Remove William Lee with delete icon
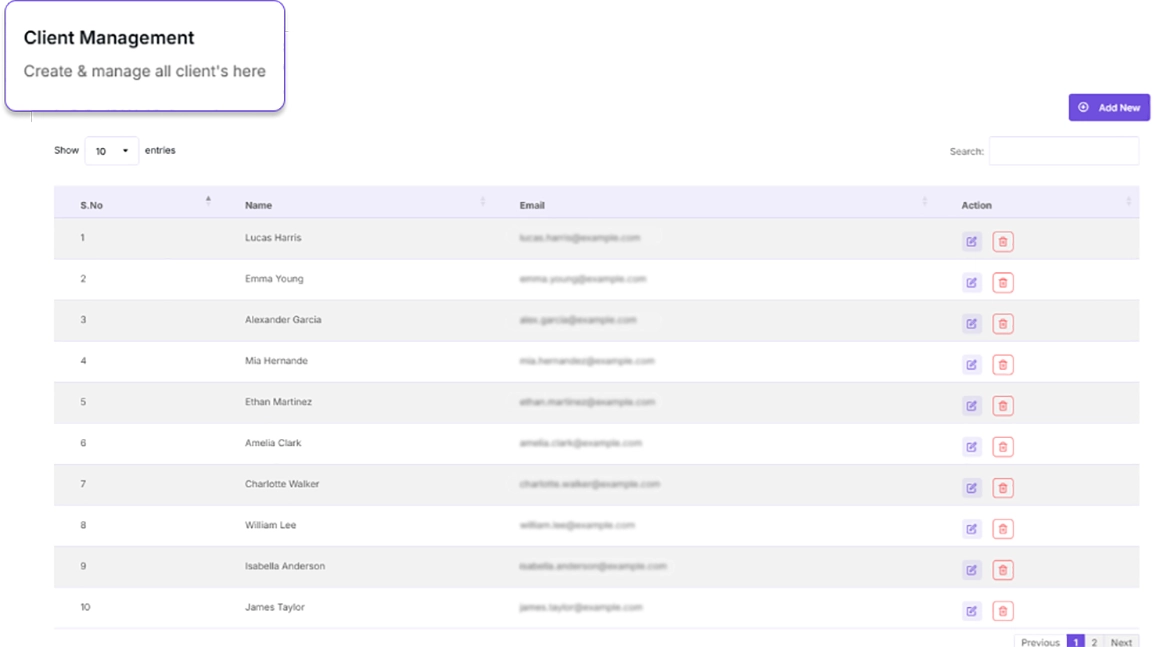The width and height of the screenshot is (1170, 647). click(x=1003, y=529)
